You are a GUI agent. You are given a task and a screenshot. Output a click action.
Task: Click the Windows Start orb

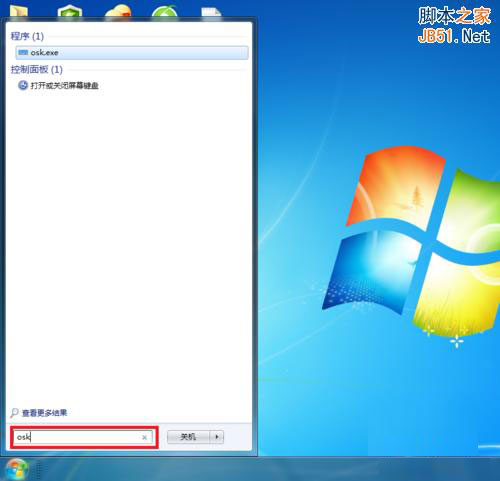[16, 469]
